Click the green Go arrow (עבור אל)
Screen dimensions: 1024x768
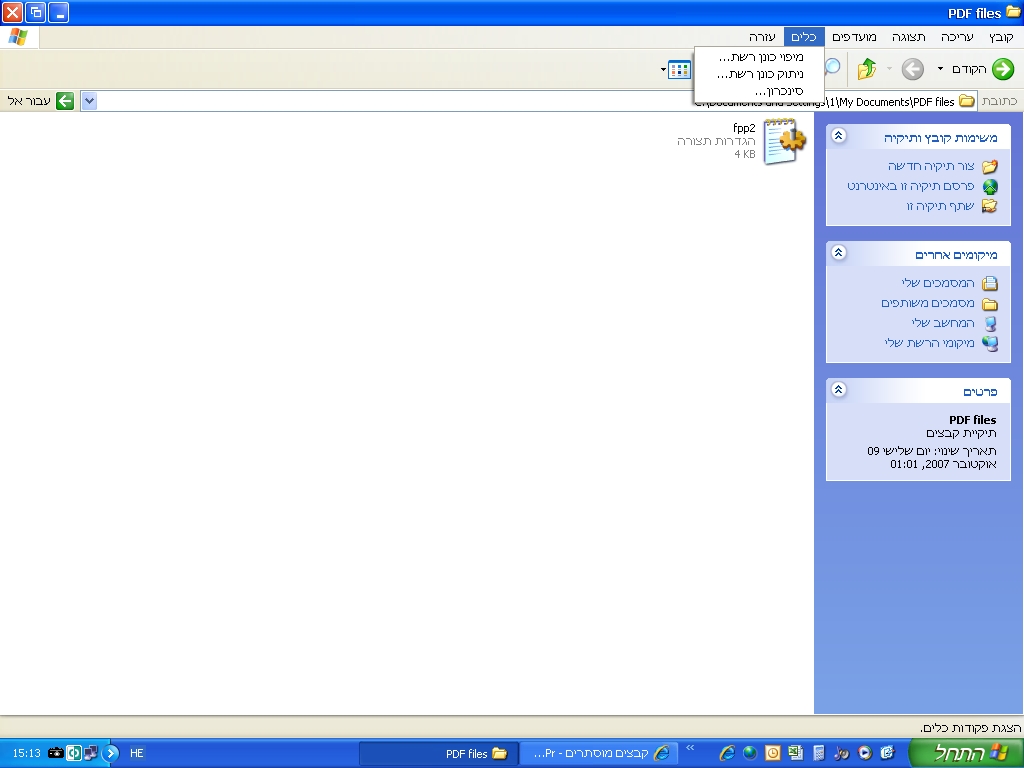coord(65,101)
